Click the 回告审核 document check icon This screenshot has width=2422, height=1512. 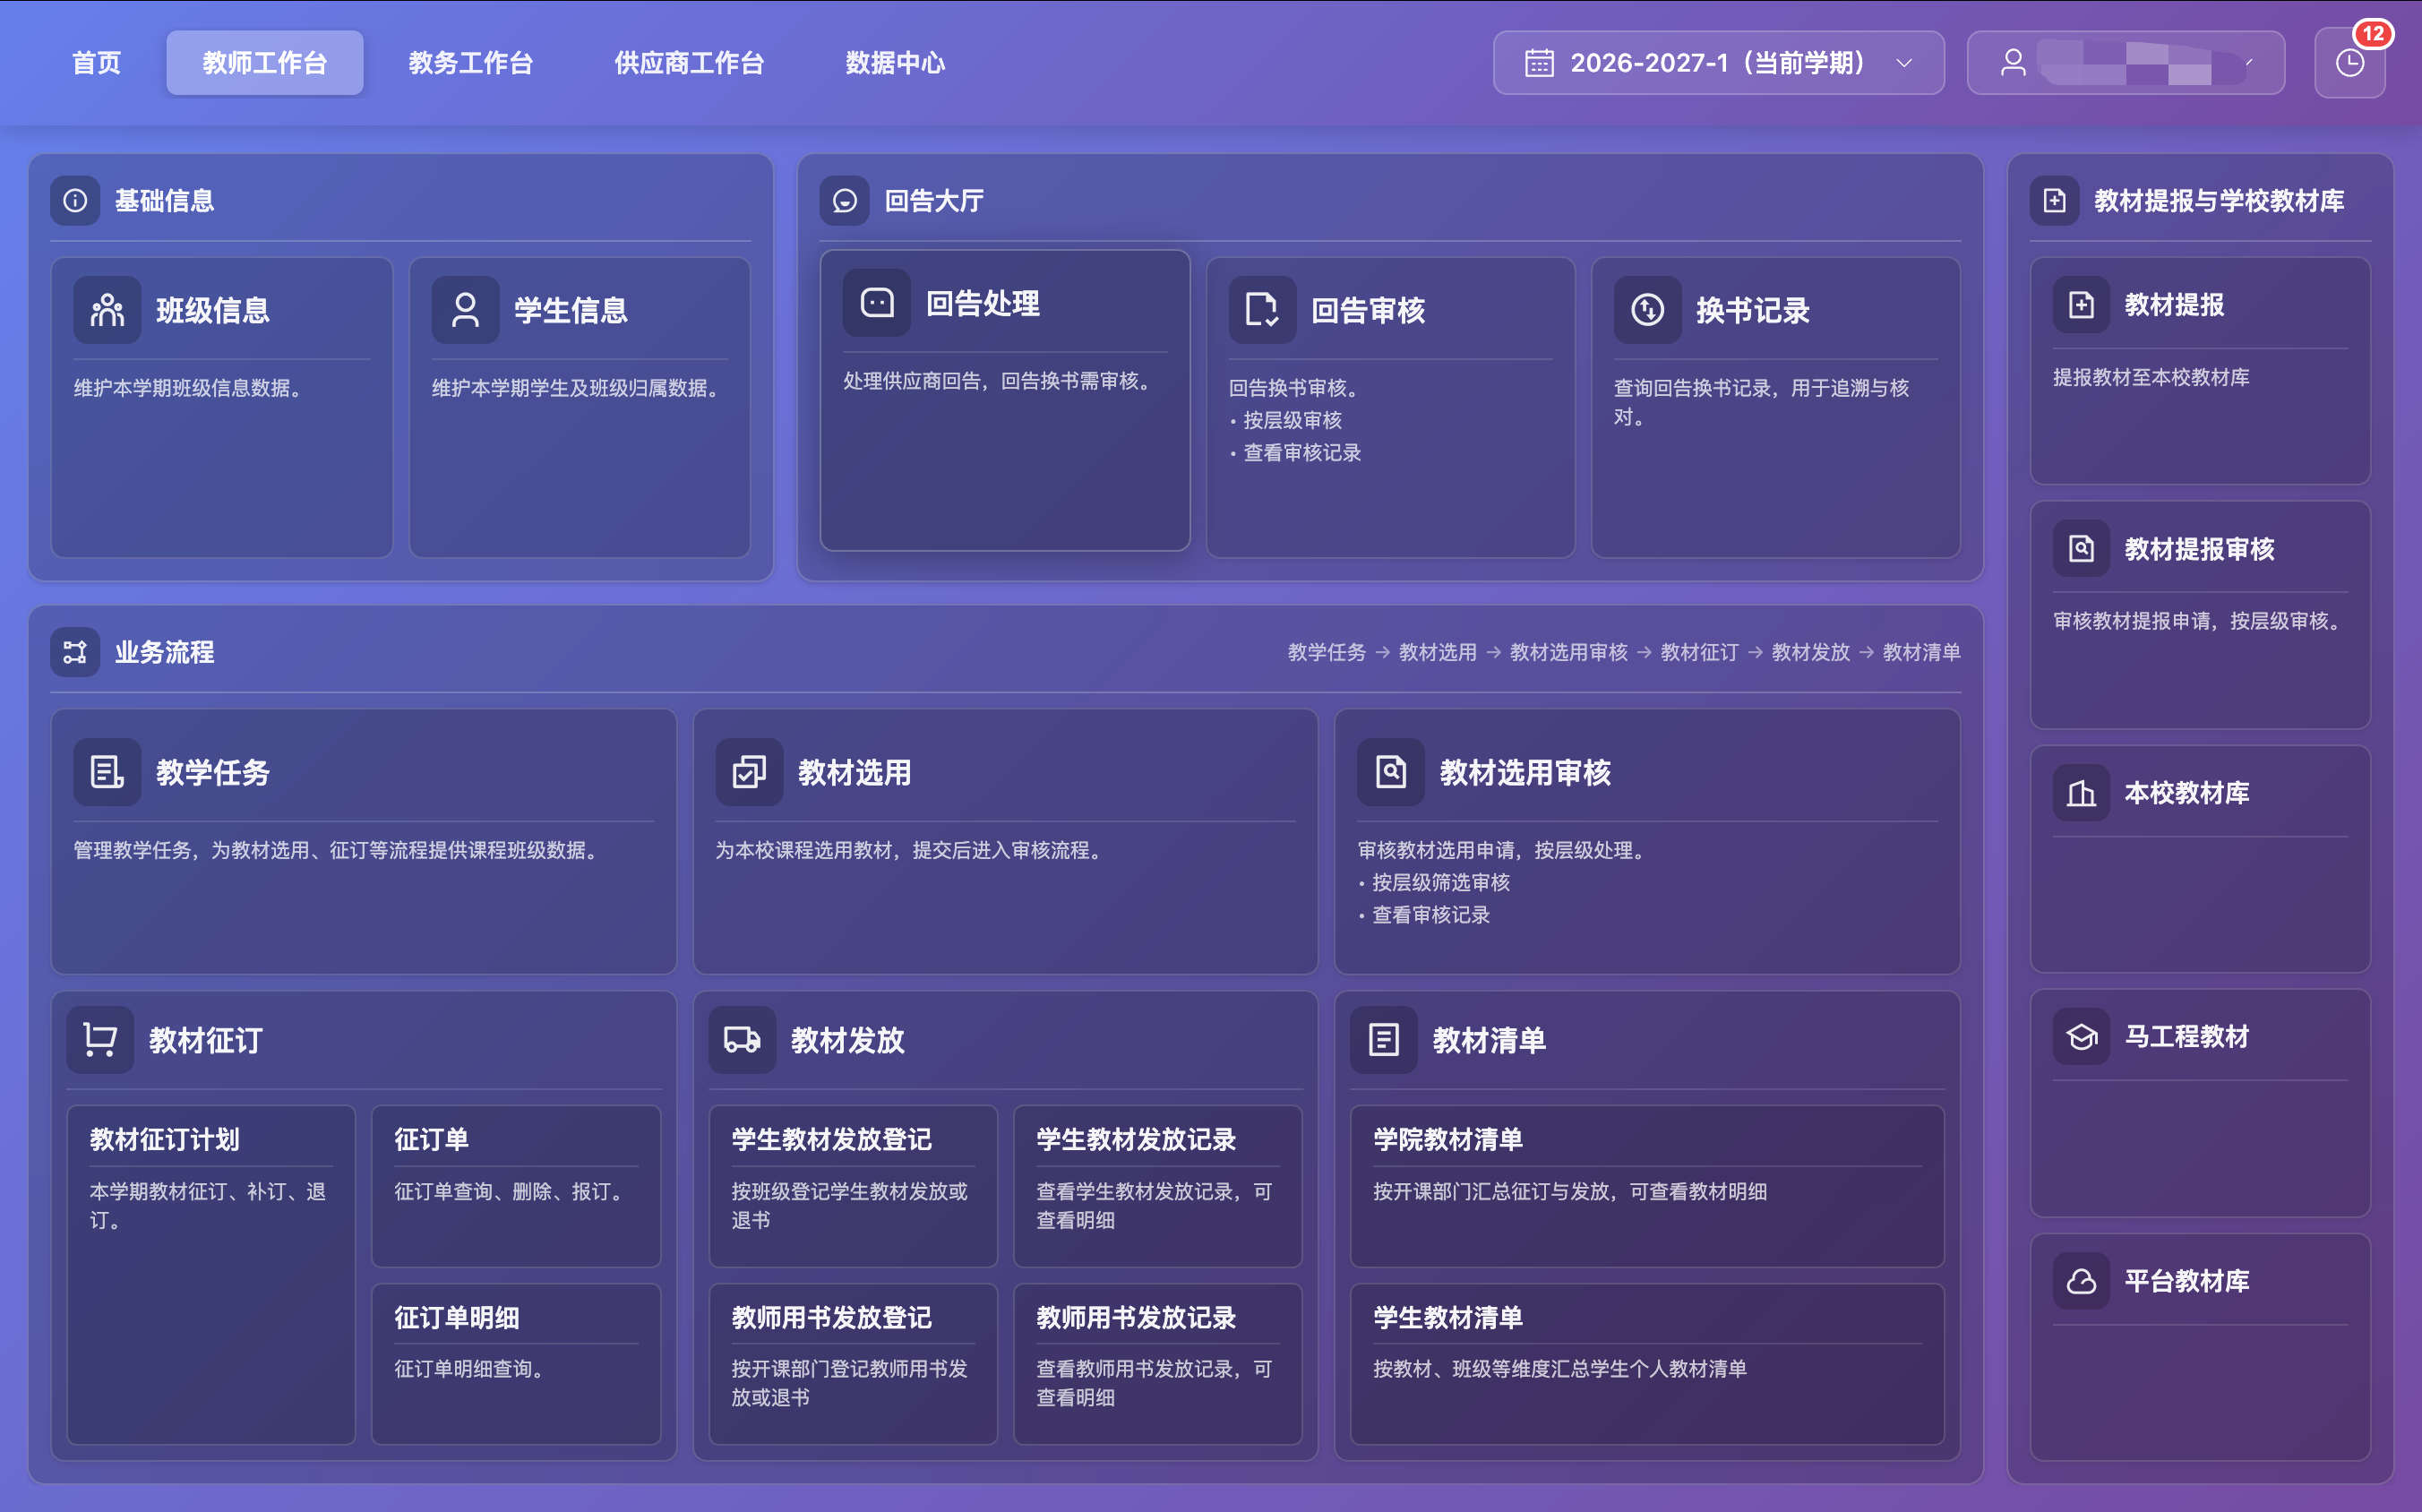(x=1262, y=310)
